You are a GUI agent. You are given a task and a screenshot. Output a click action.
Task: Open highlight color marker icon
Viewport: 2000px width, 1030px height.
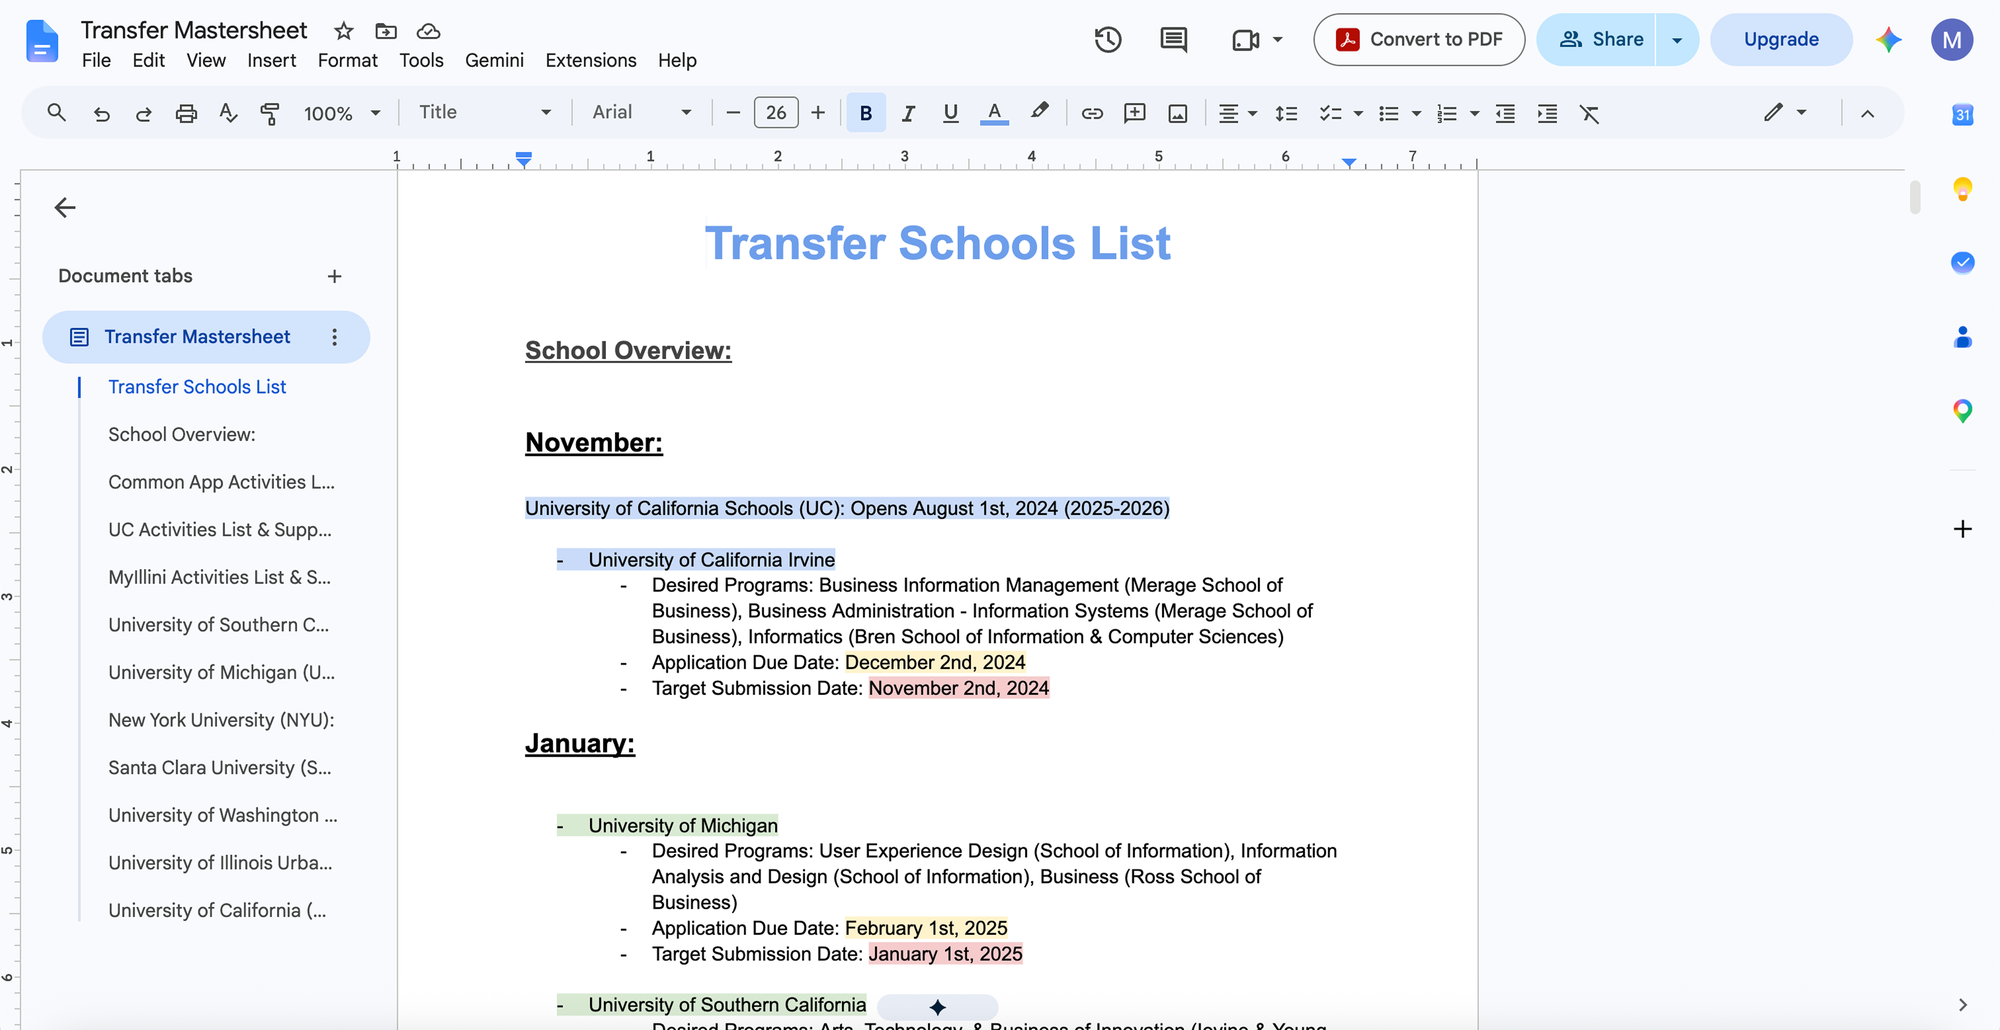pos(1039,113)
